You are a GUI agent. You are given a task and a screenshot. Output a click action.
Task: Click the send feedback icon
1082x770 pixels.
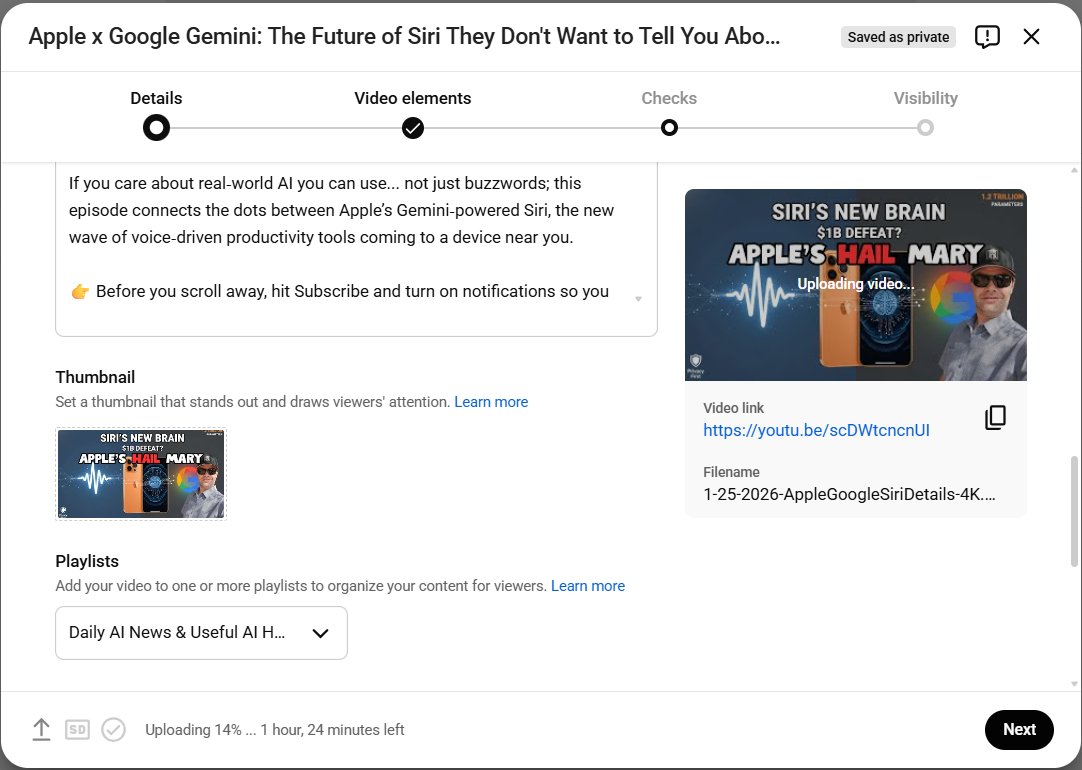[987, 37]
